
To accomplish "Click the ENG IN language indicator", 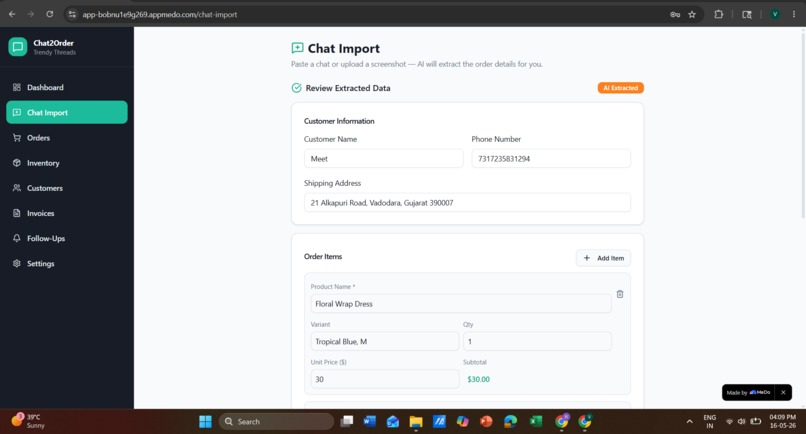I will pyautogui.click(x=710, y=422).
